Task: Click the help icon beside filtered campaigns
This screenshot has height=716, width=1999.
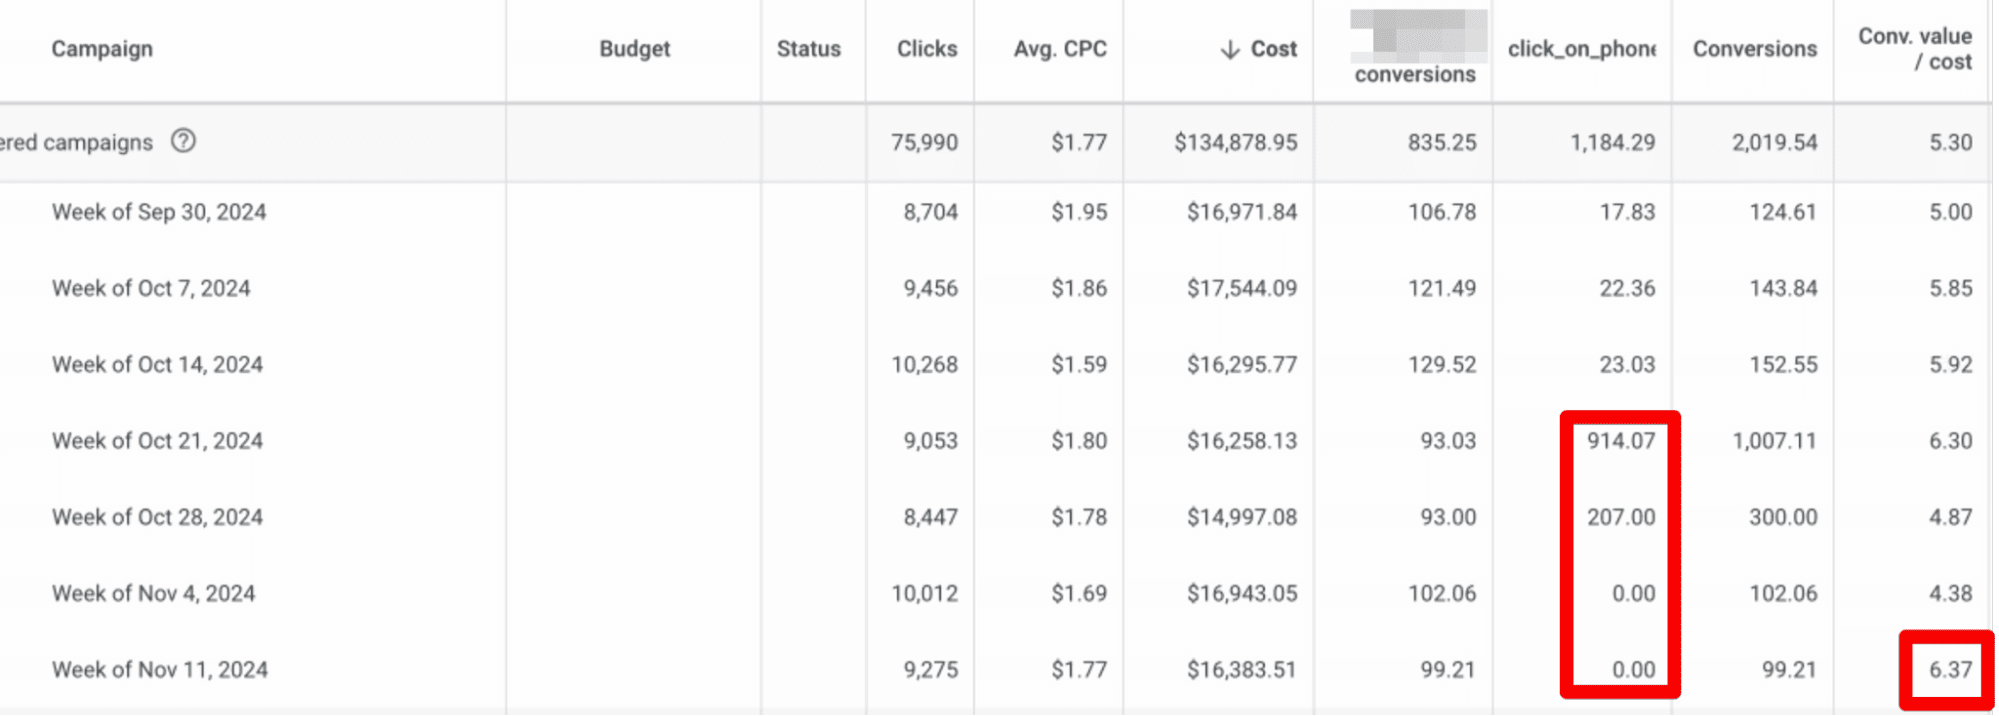Action: pos(183,141)
